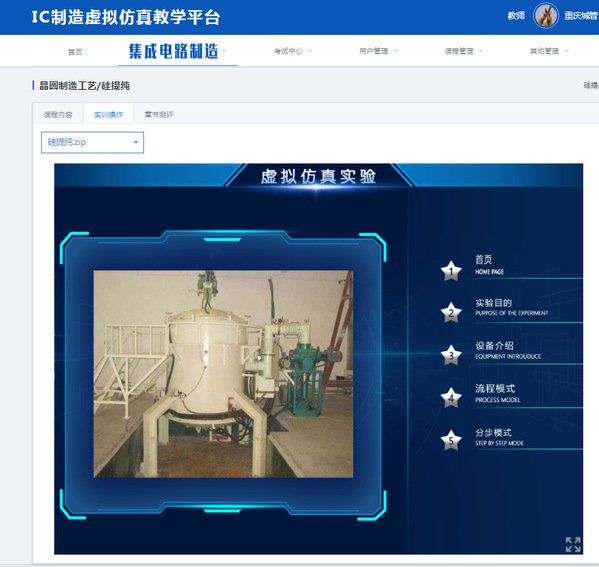Select the 实训操作 tab
This screenshot has width=599, height=567.
pos(108,114)
